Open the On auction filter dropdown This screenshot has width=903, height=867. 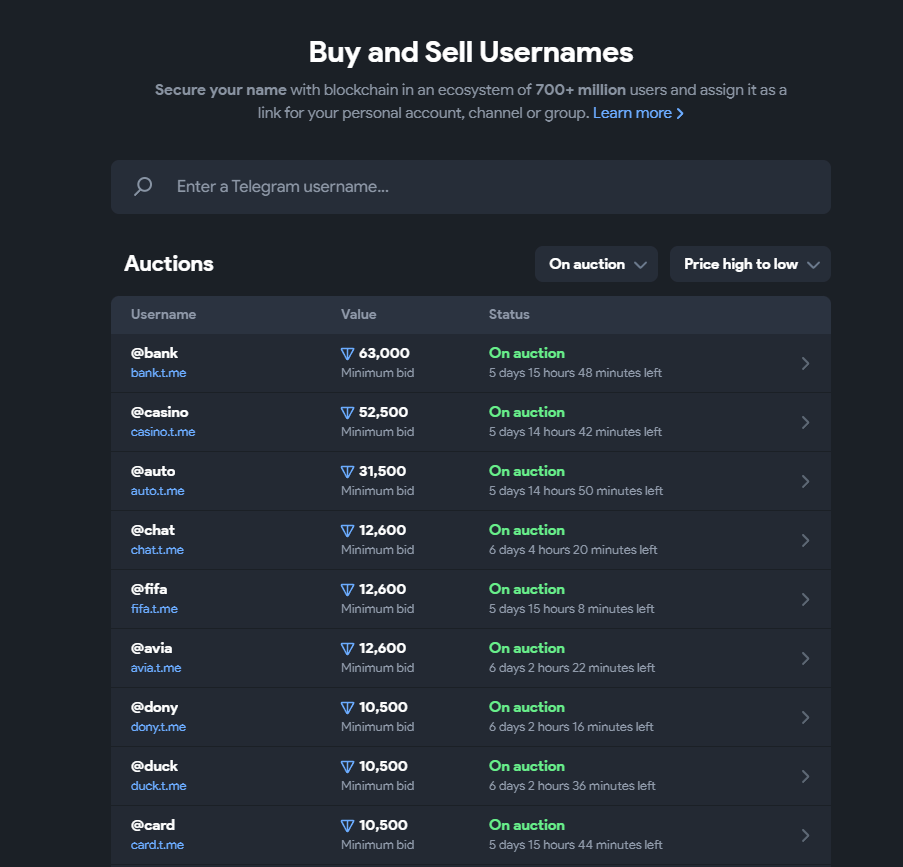pos(596,264)
